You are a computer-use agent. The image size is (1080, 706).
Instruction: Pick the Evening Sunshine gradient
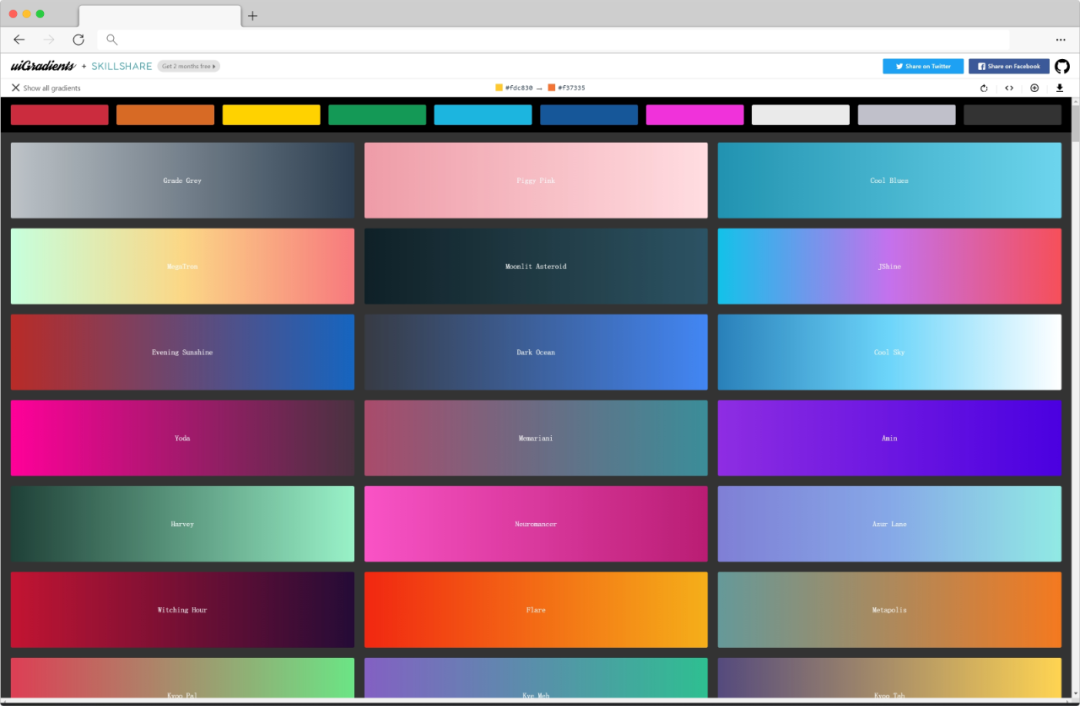(183, 352)
